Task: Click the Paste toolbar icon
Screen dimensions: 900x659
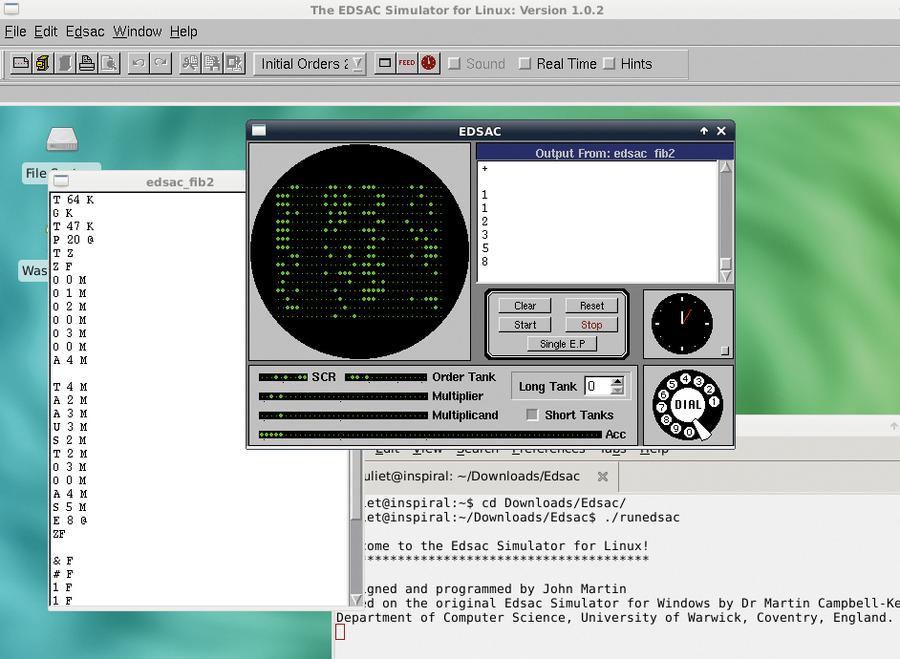Action: click(x=234, y=63)
